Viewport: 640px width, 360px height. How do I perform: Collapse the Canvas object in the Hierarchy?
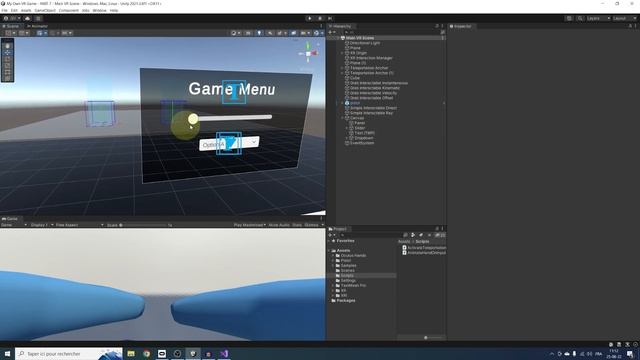pos(342,118)
